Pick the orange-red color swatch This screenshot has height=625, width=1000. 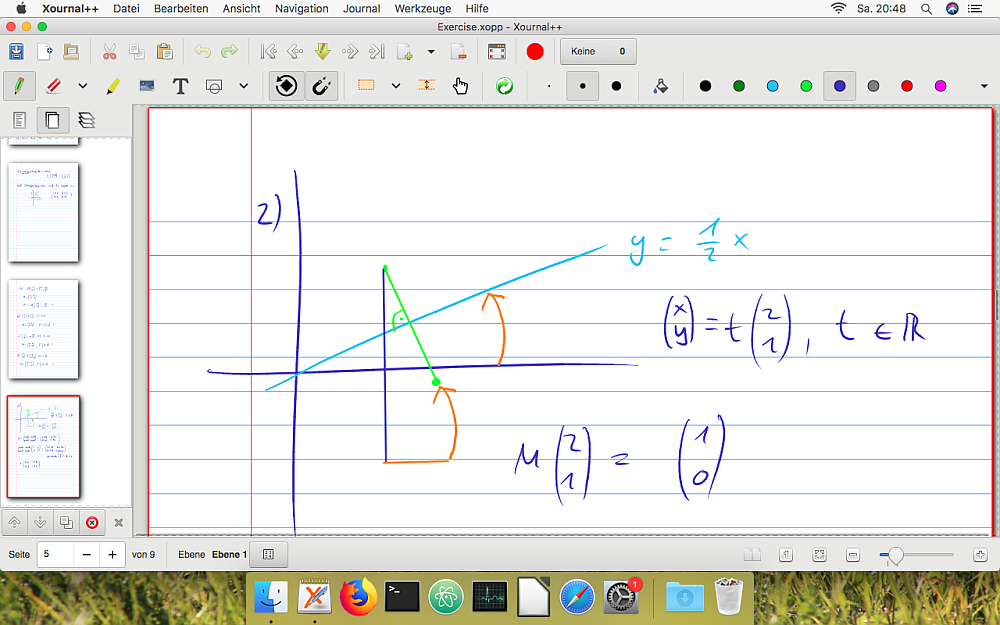tap(907, 86)
